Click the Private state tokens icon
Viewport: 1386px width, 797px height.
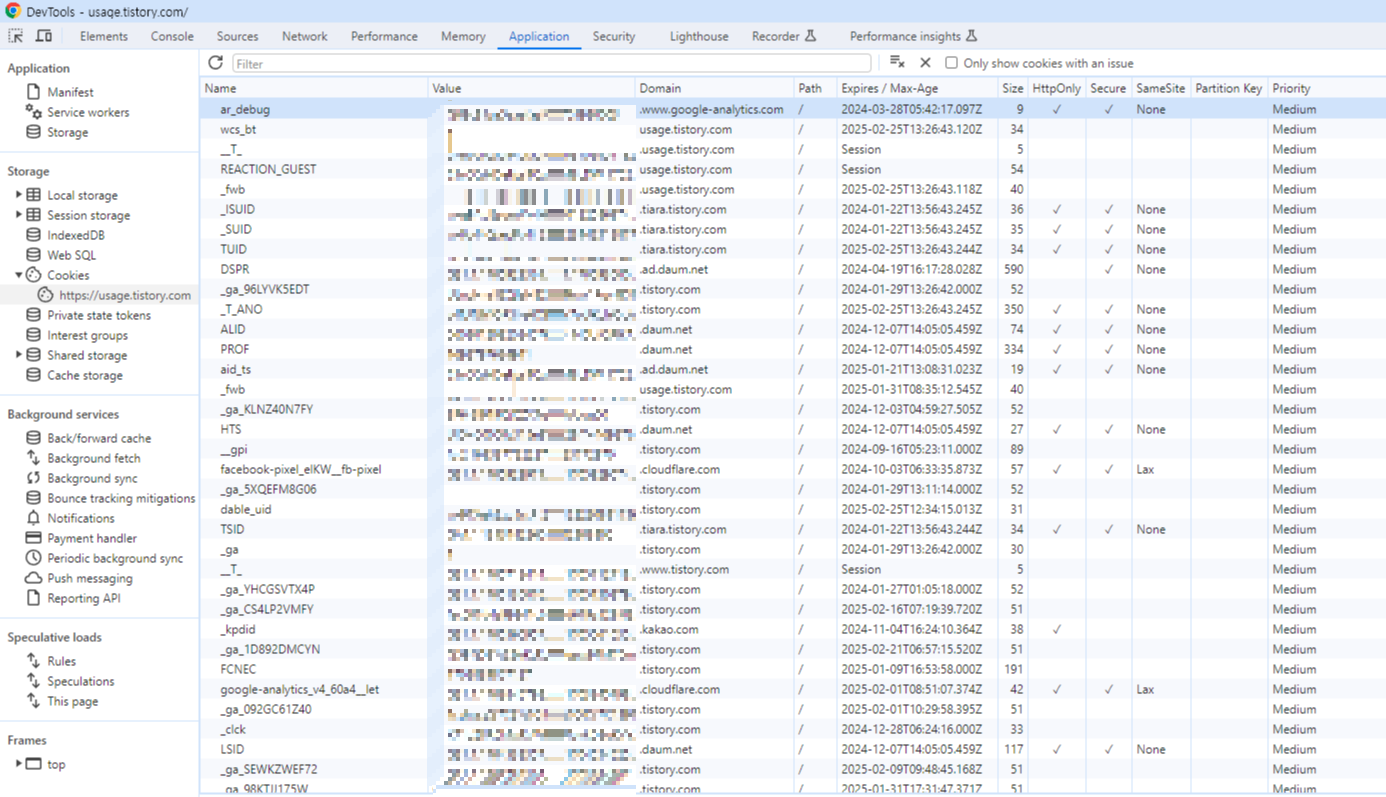pyautogui.click(x=34, y=315)
